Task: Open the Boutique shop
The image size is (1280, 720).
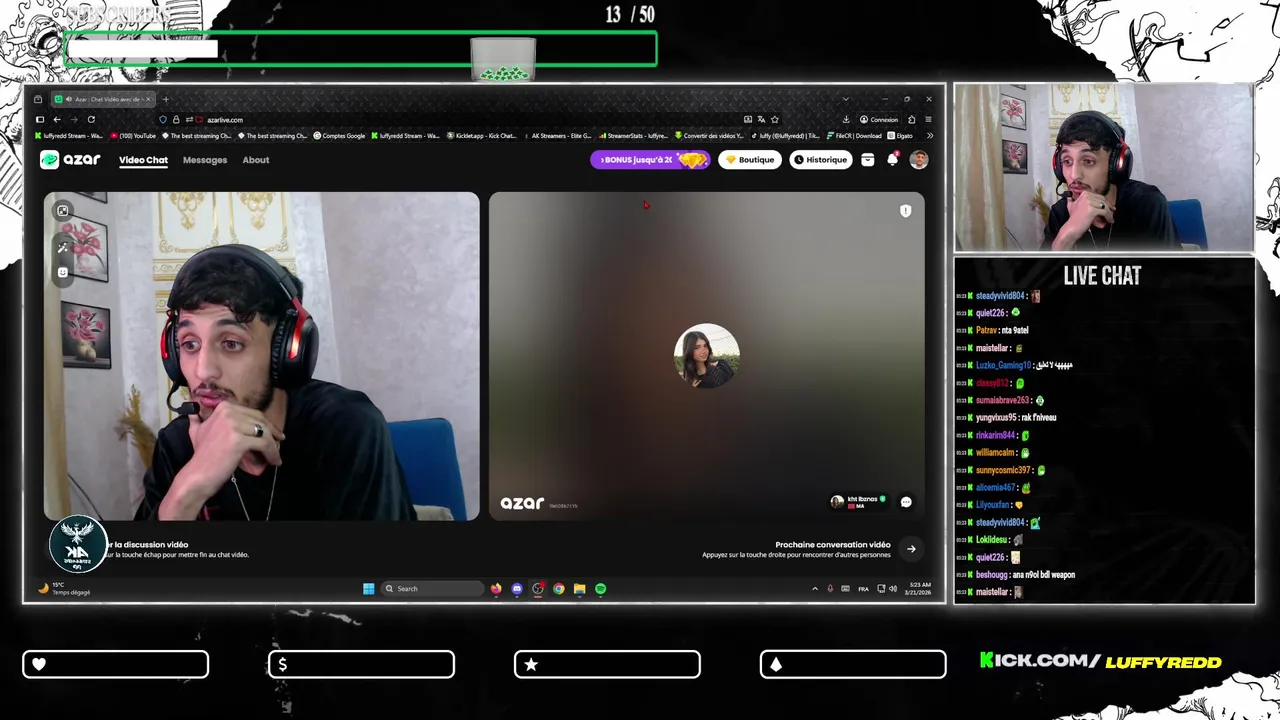Action: click(750, 160)
